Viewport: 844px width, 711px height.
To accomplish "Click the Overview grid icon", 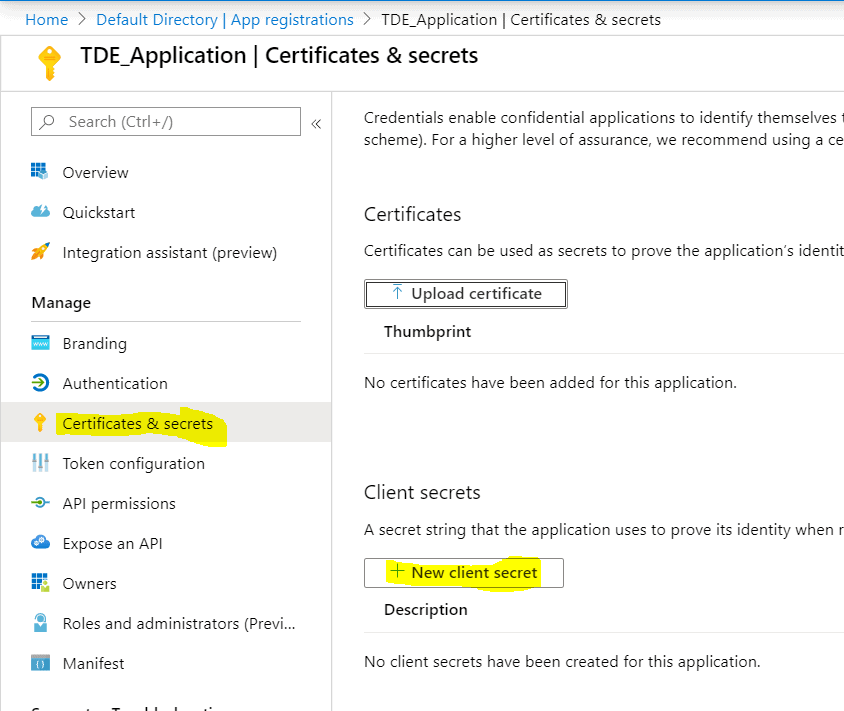I will (x=40, y=172).
